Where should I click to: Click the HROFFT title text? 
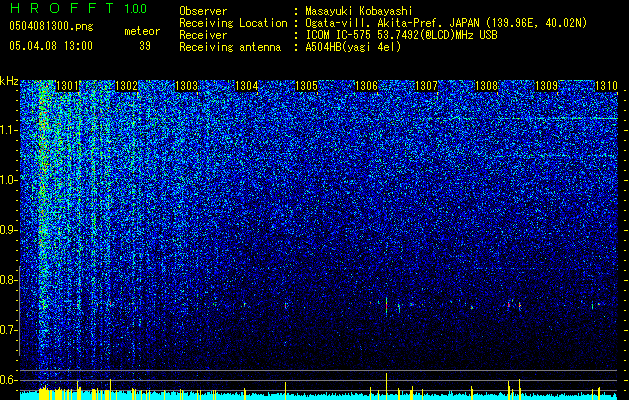62,8
